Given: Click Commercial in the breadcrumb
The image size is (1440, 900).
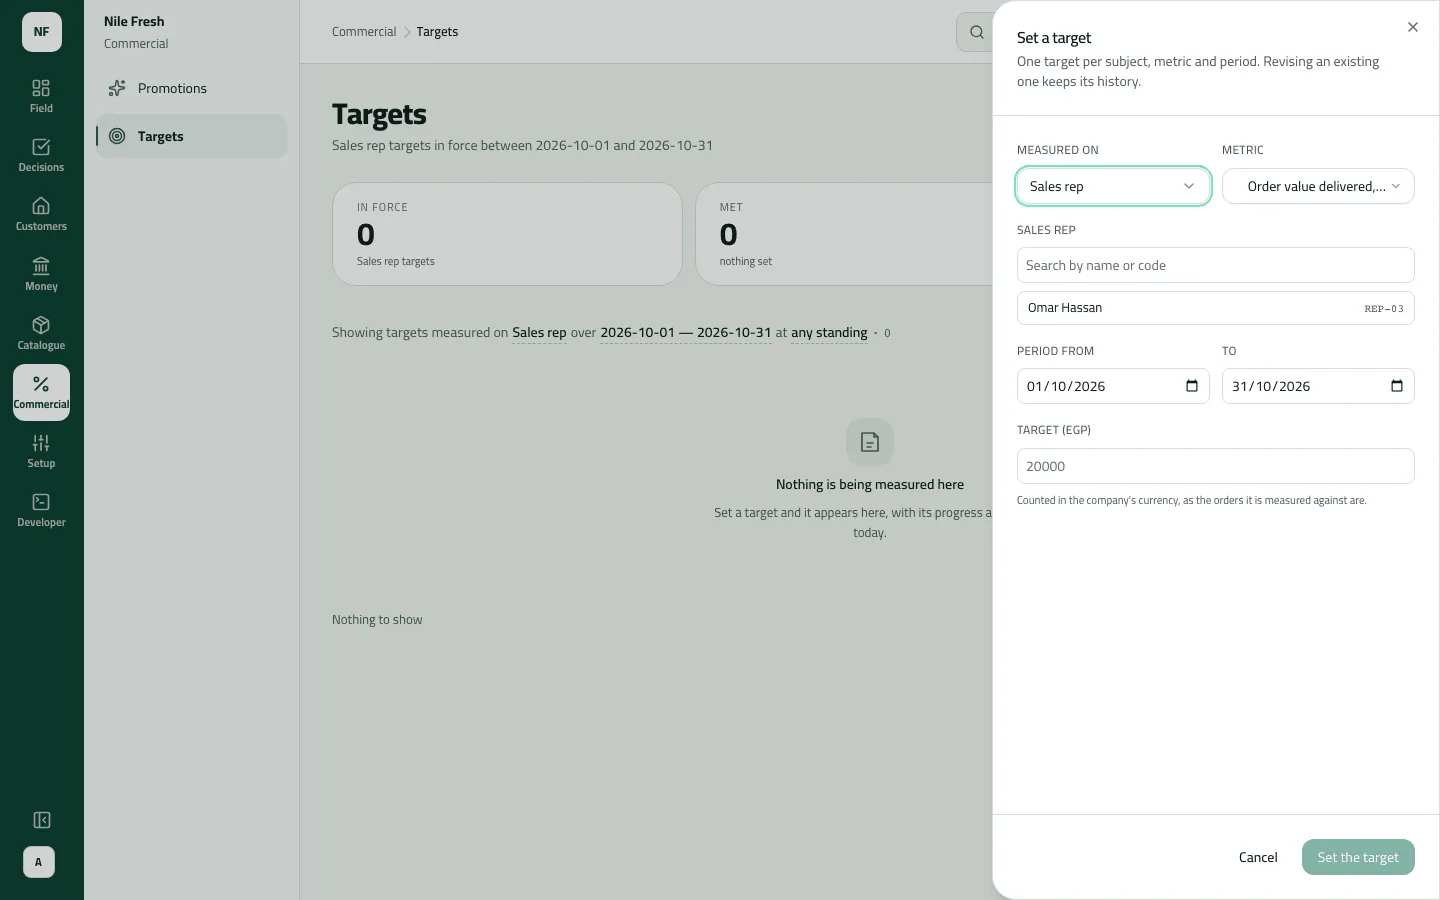Looking at the screenshot, I should (364, 32).
